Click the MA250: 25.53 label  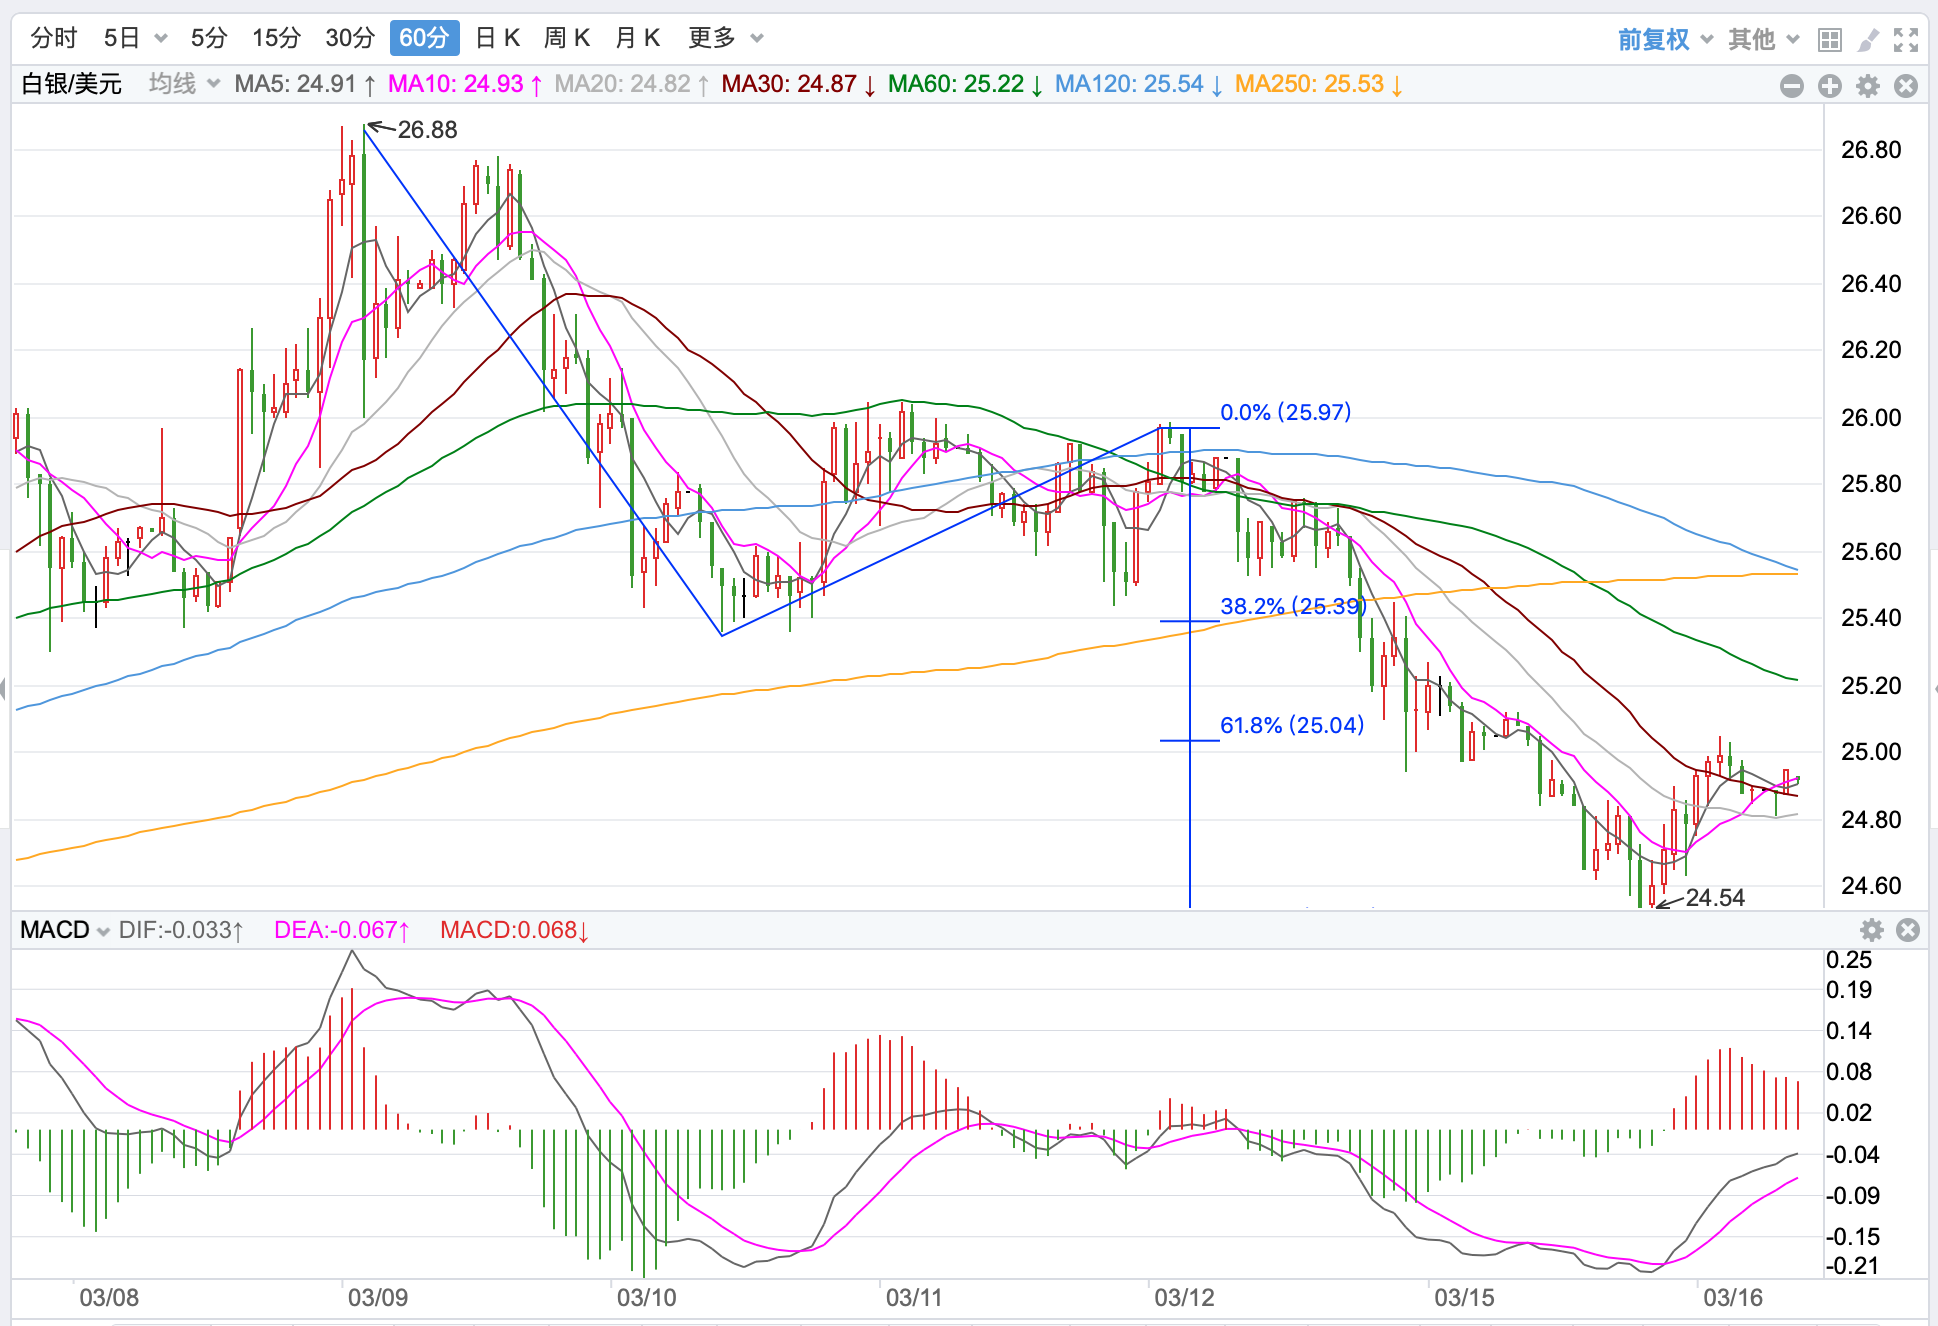(x=1319, y=84)
